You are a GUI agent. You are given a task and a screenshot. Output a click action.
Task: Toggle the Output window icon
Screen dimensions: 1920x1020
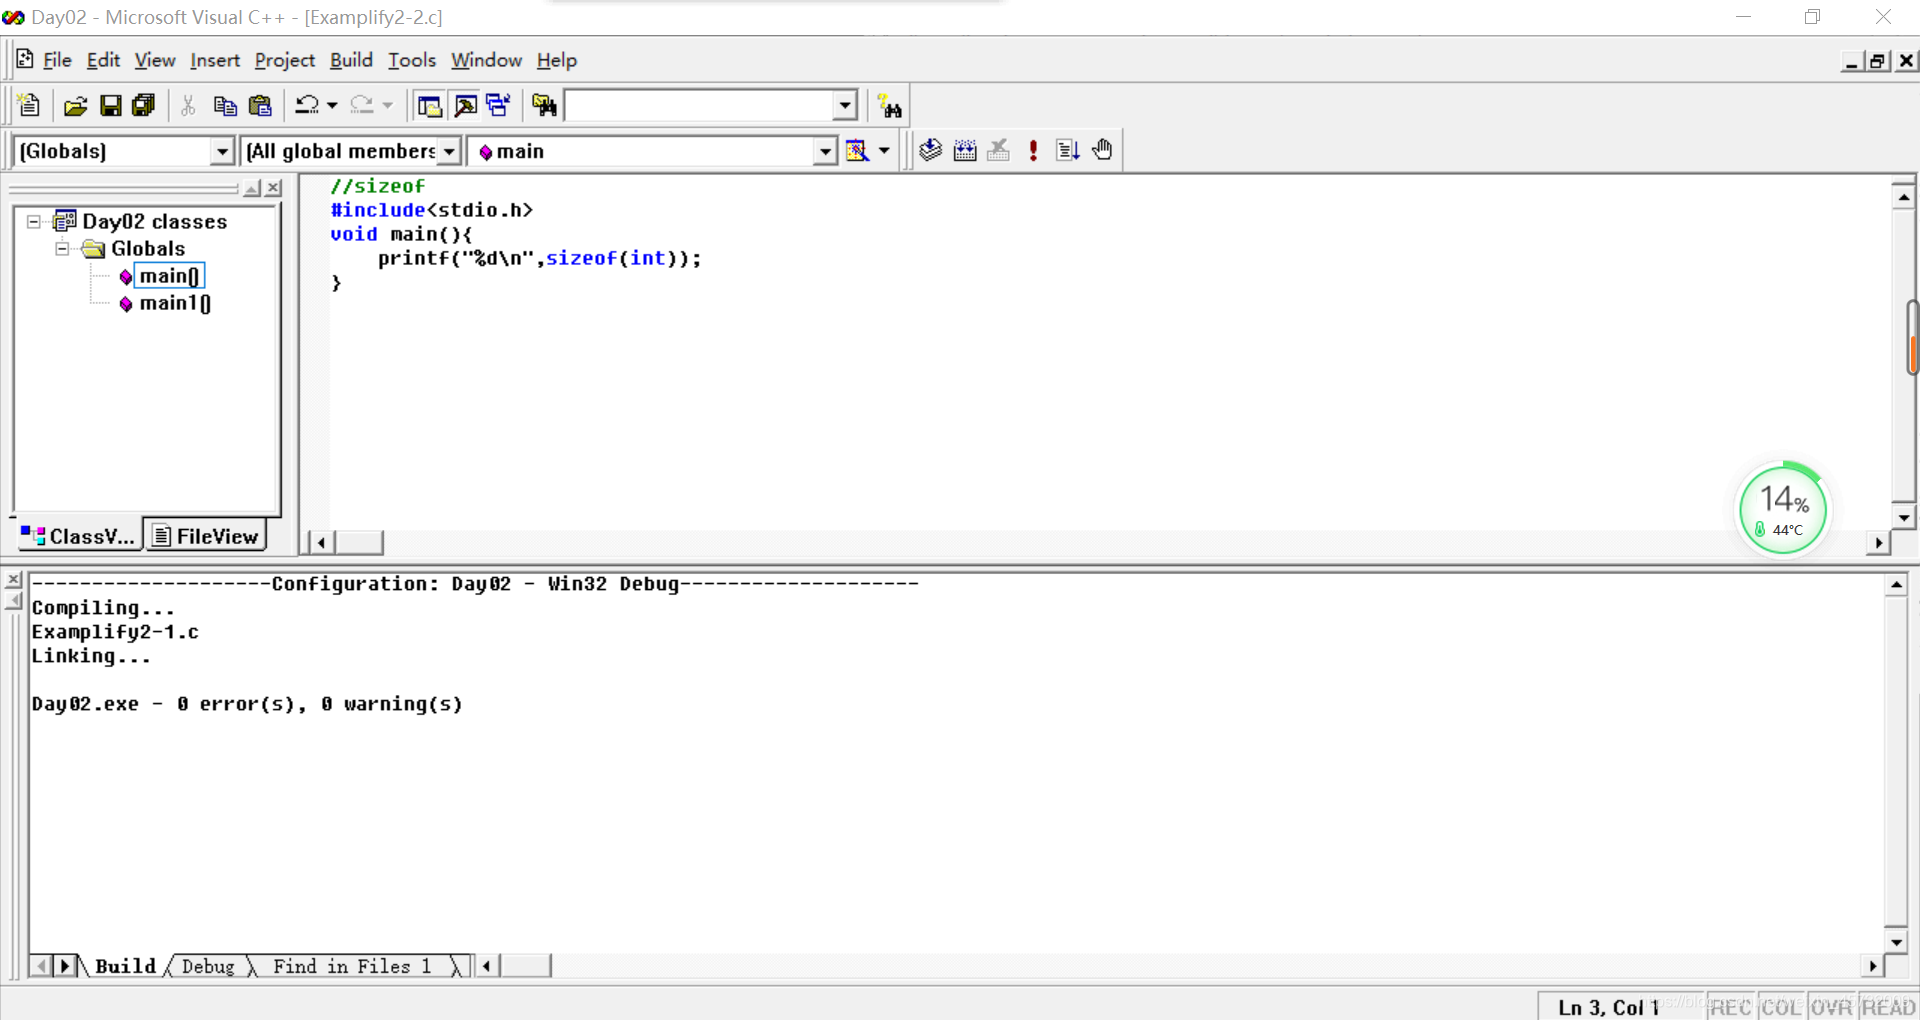pyautogui.click(x=465, y=105)
